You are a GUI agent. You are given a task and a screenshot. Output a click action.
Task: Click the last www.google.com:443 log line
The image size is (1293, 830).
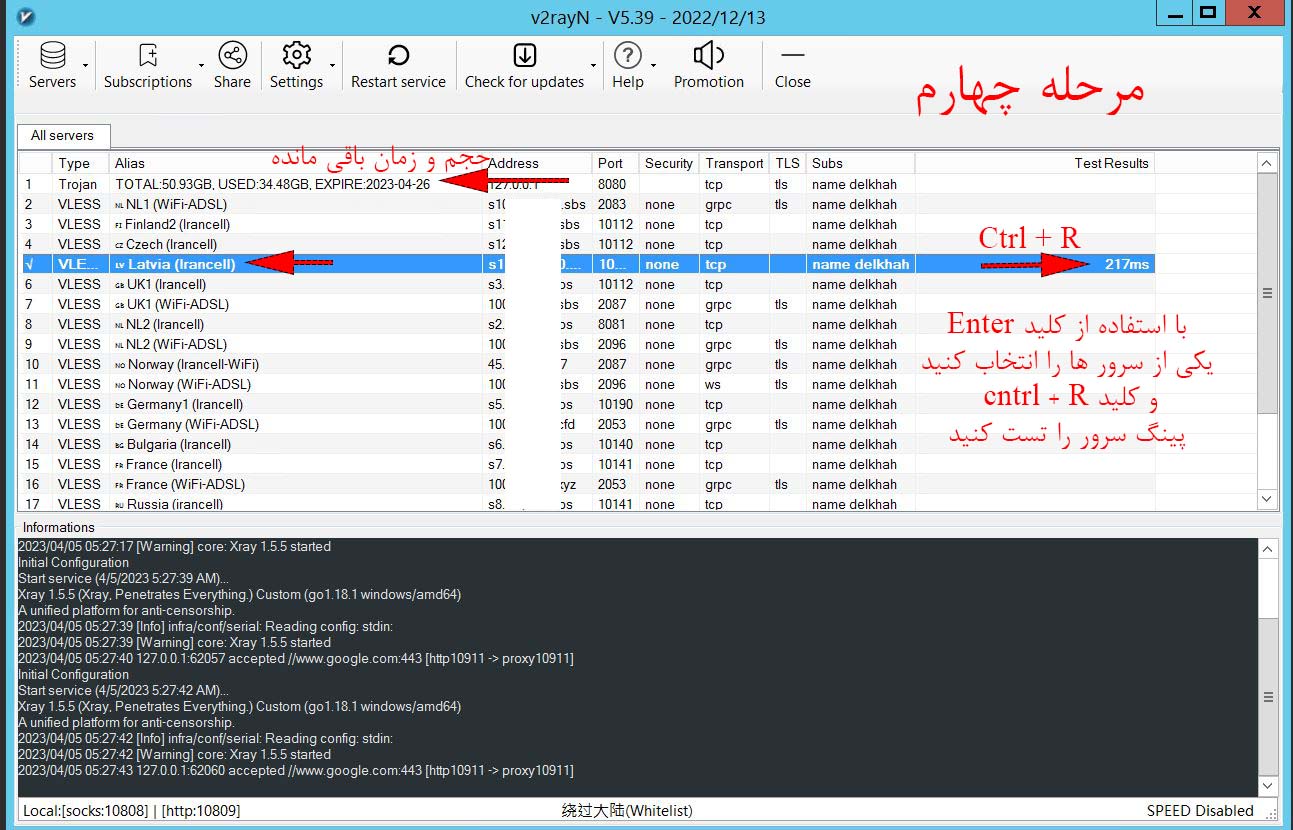[296, 771]
